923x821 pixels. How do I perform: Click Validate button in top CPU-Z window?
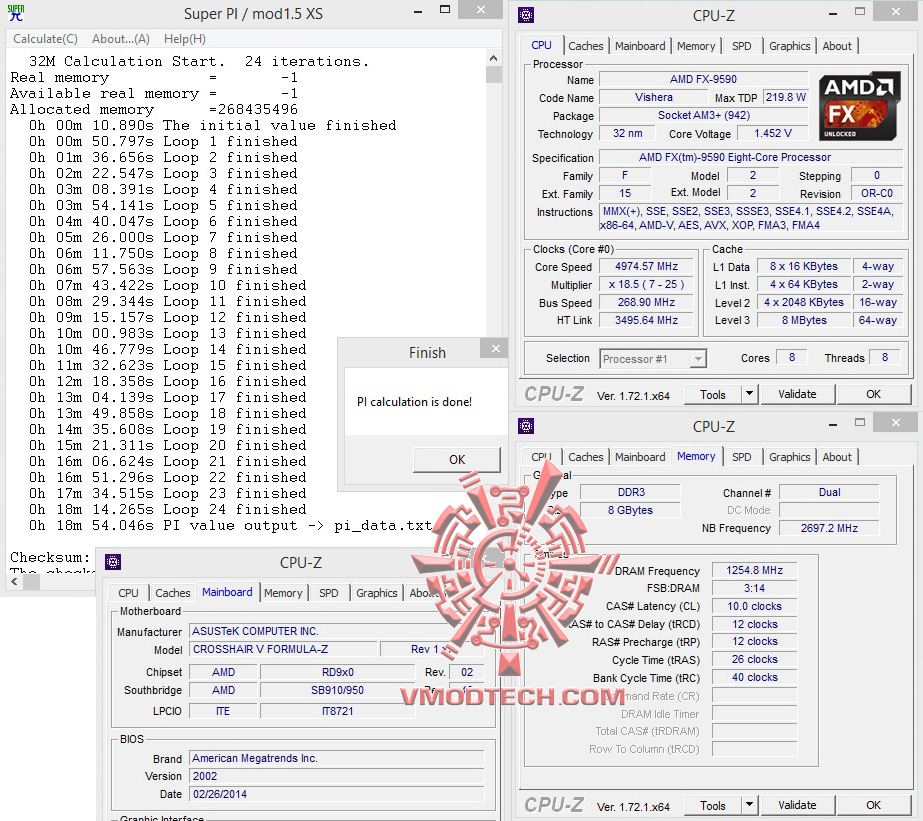click(x=797, y=394)
